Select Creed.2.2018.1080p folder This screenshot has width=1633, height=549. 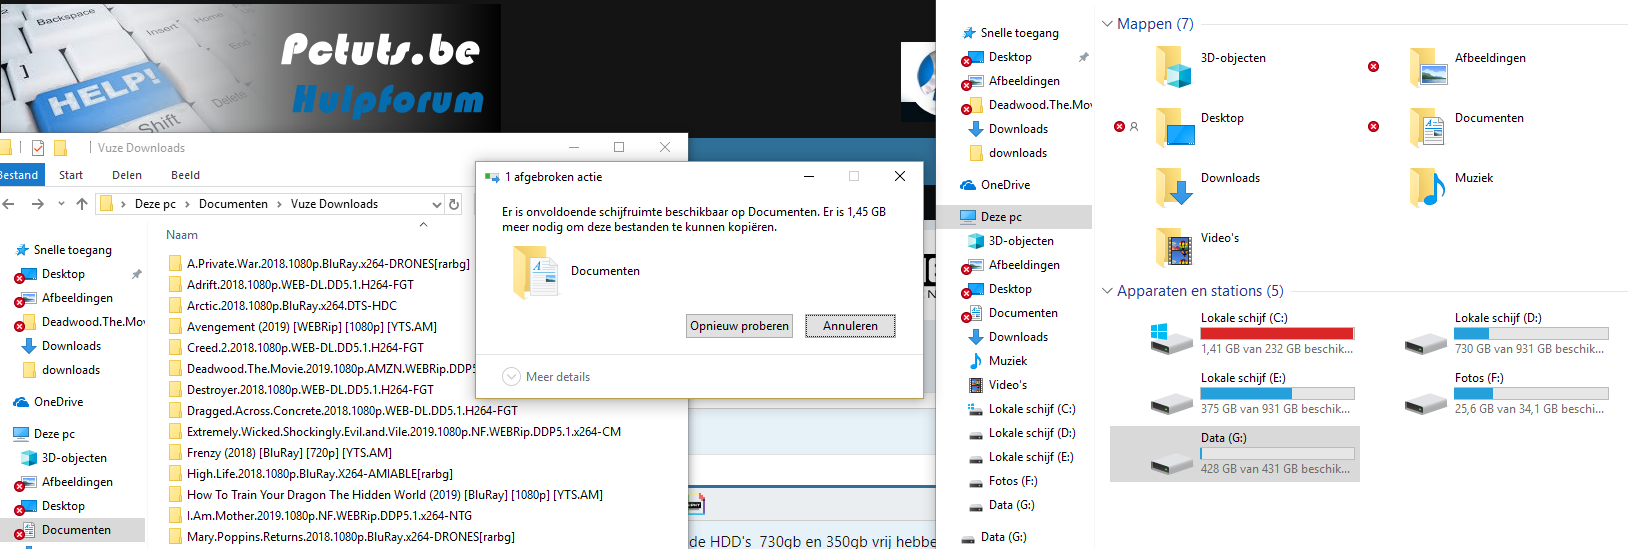pyautogui.click(x=296, y=348)
